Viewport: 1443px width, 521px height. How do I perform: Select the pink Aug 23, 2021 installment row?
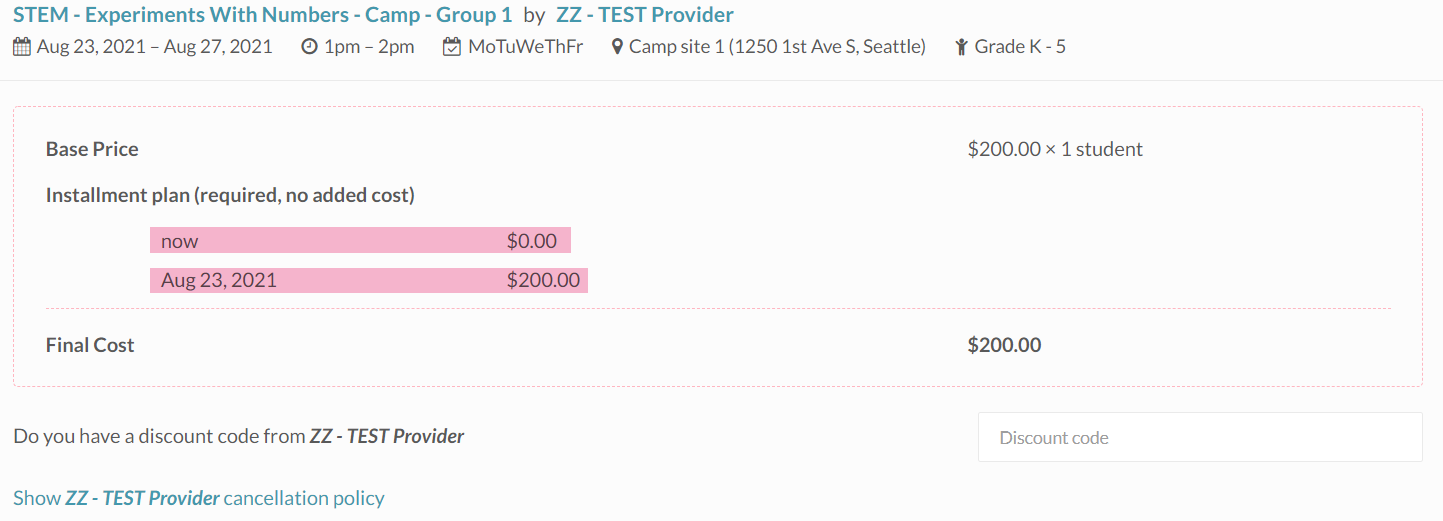(x=368, y=280)
